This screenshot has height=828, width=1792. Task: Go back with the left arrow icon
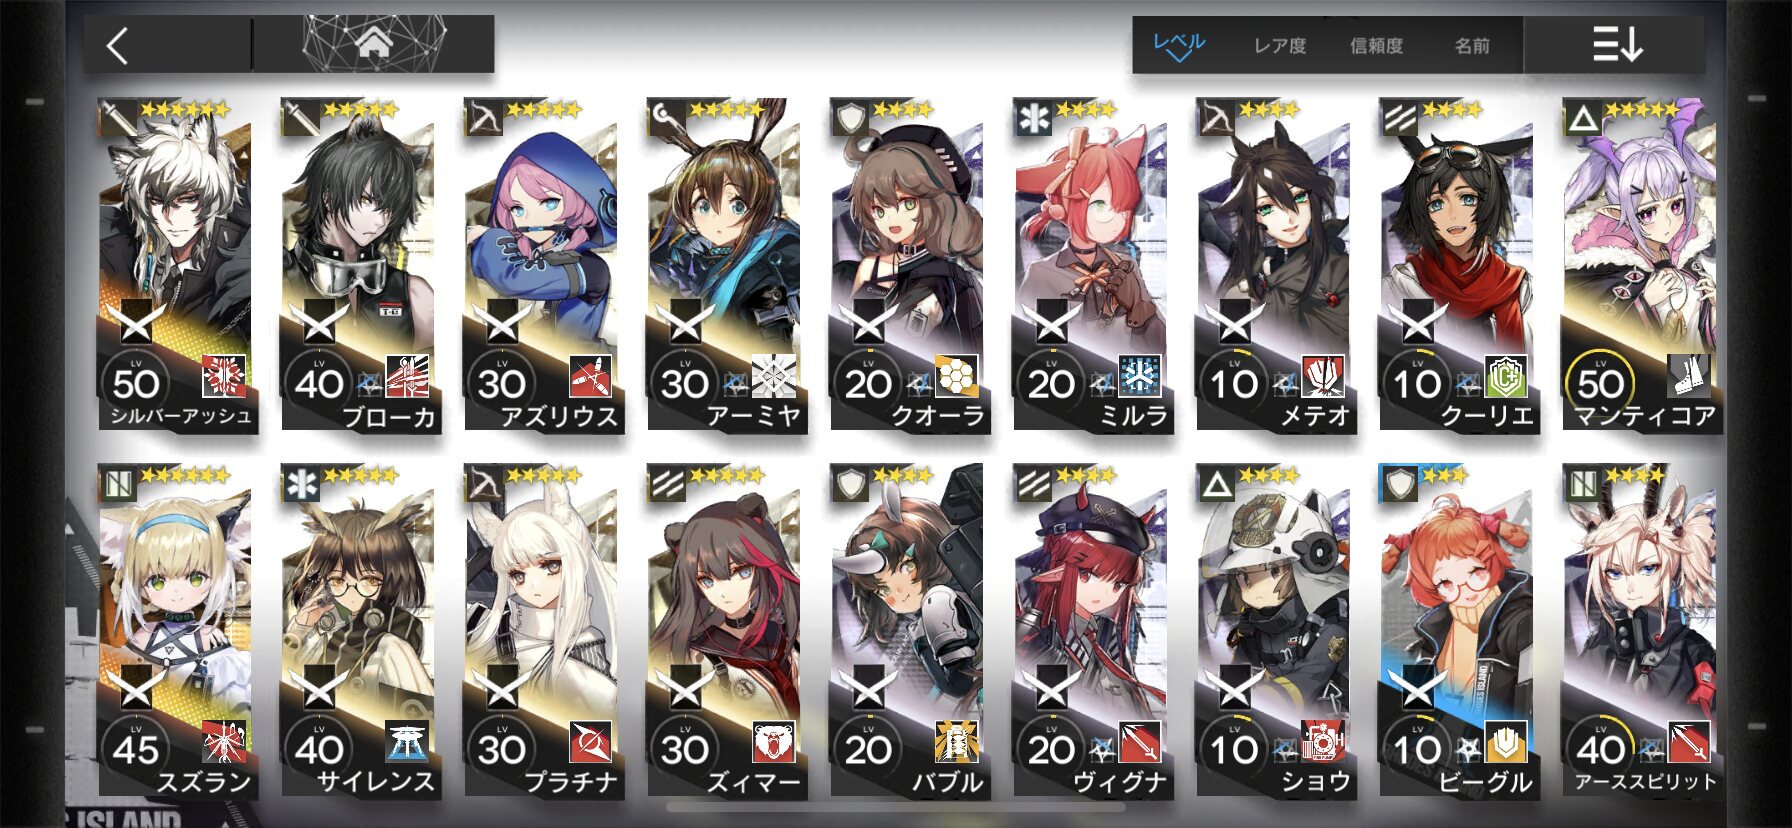(x=118, y=46)
